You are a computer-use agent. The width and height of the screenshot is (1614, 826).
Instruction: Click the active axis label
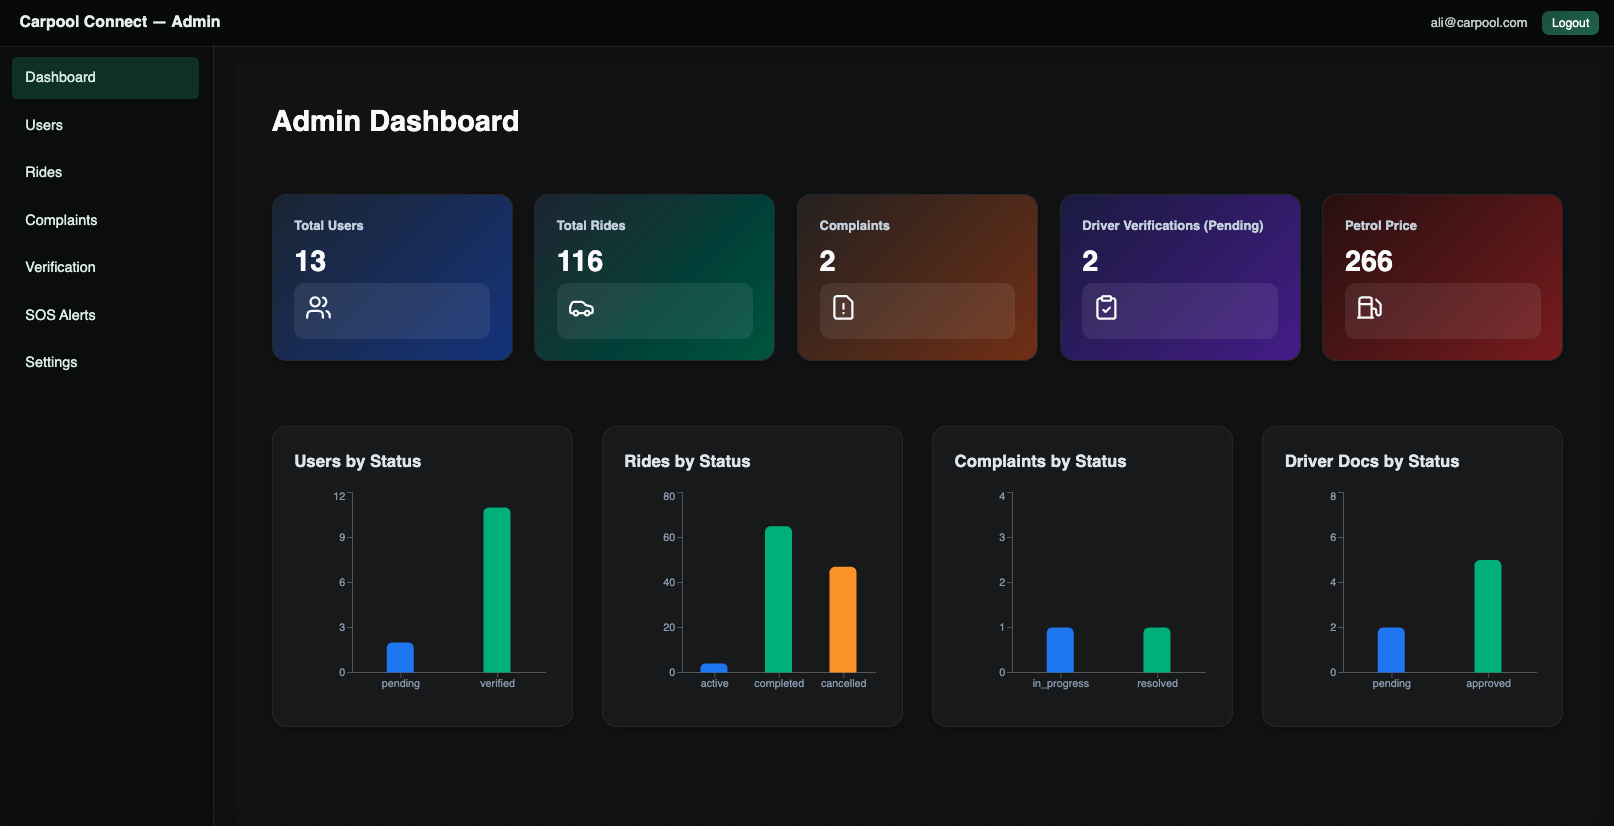pos(714,684)
